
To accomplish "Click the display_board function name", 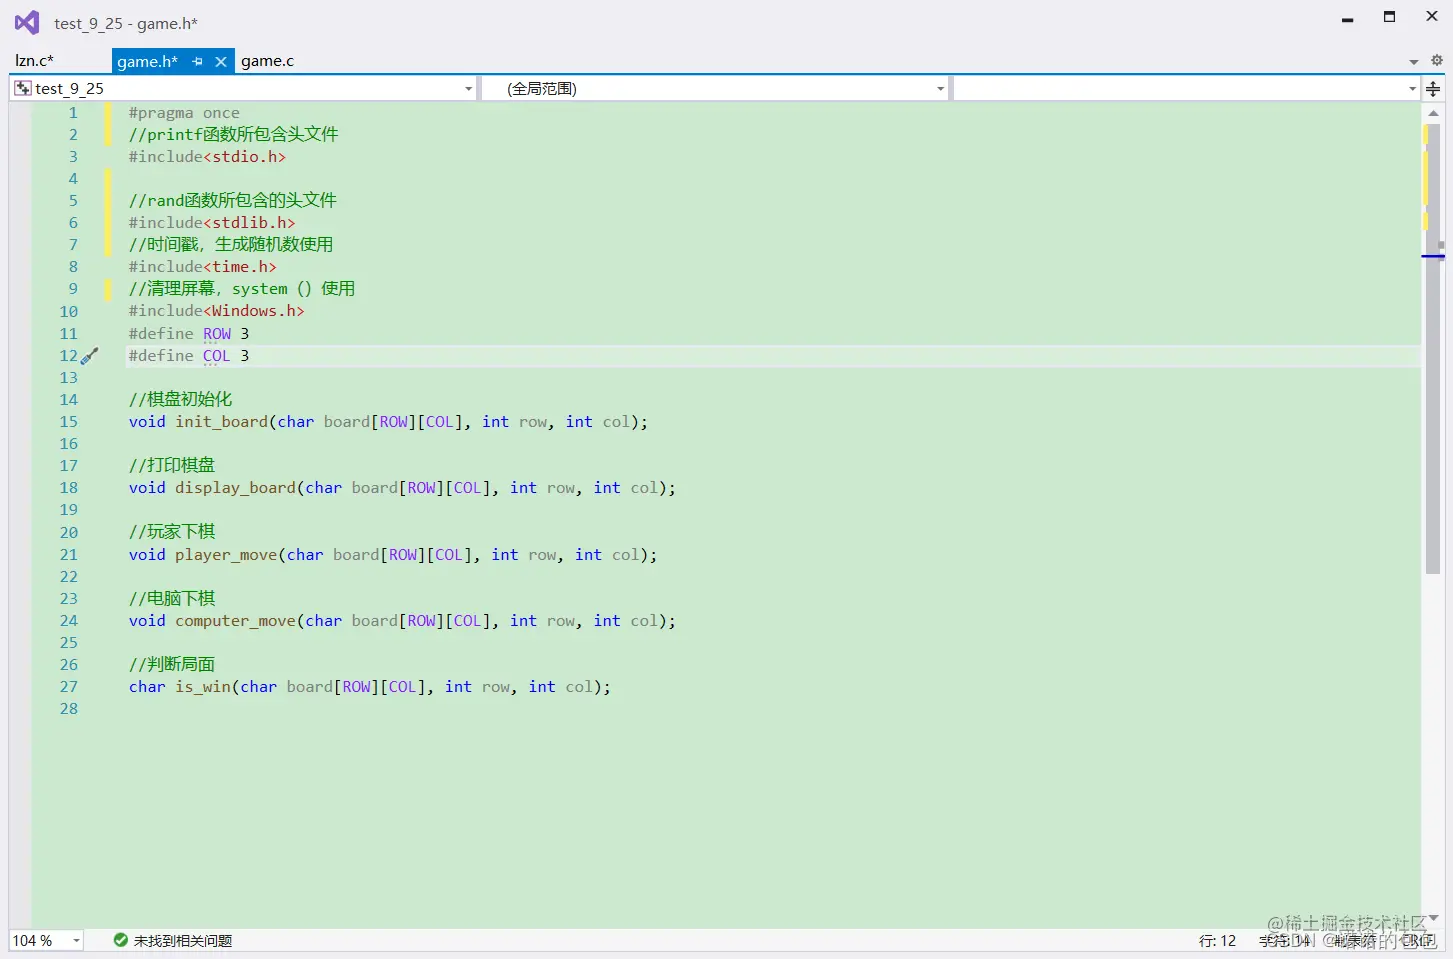I will click(x=236, y=488).
